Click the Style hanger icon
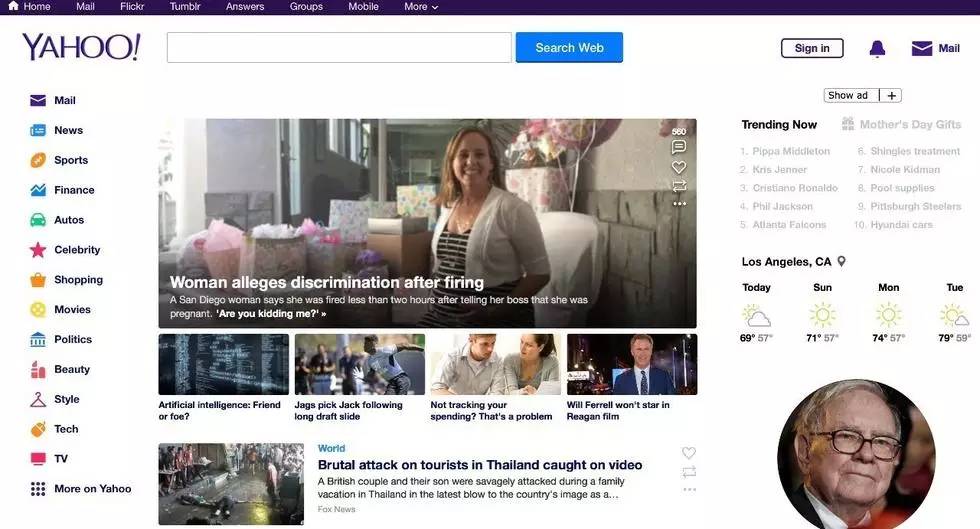 click(38, 399)
